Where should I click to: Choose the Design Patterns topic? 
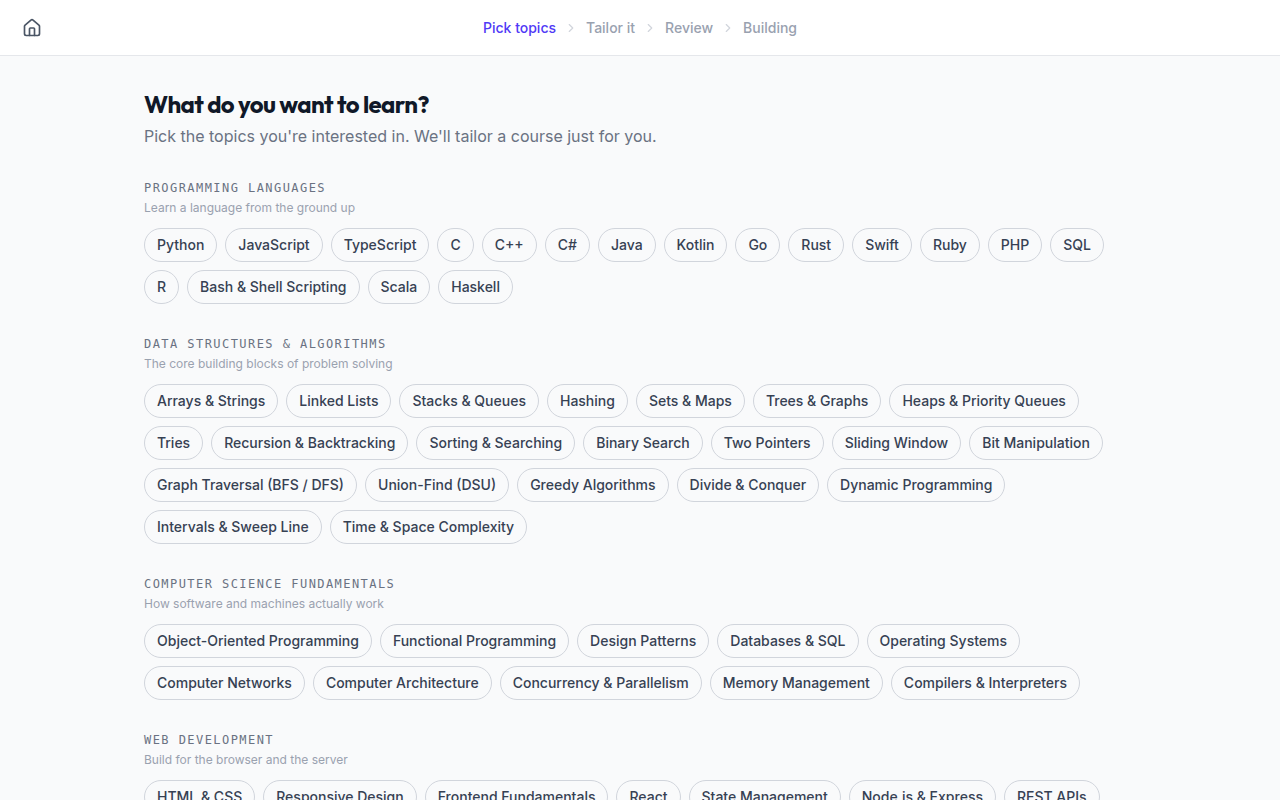coord(643,641)
